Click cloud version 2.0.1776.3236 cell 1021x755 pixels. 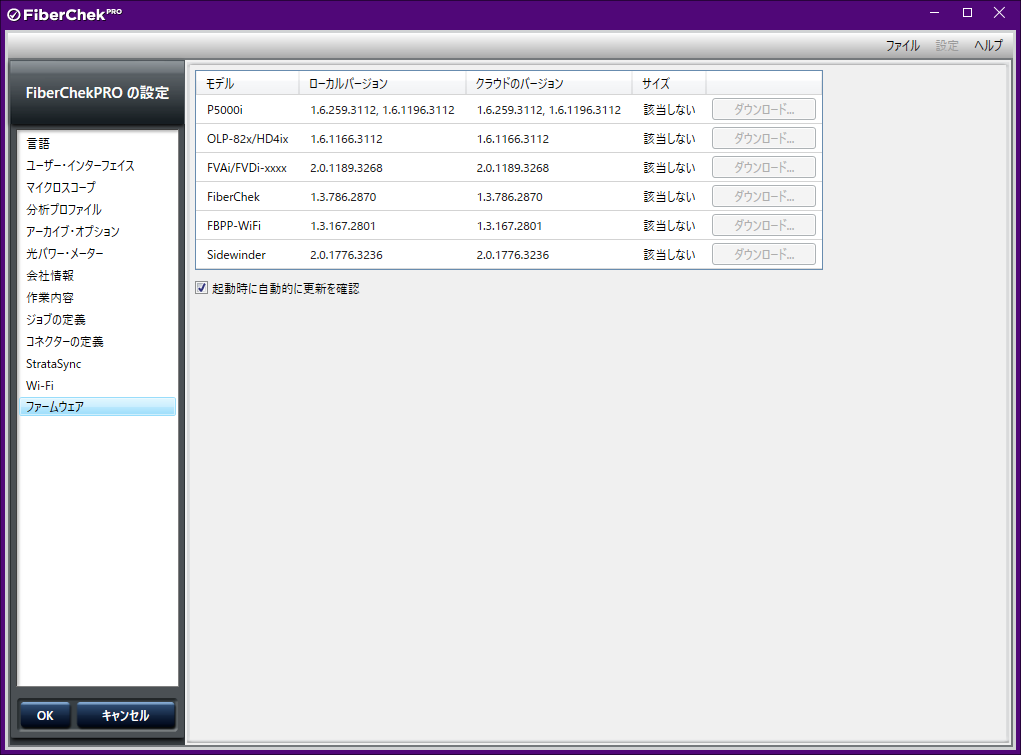pos(512,255)
